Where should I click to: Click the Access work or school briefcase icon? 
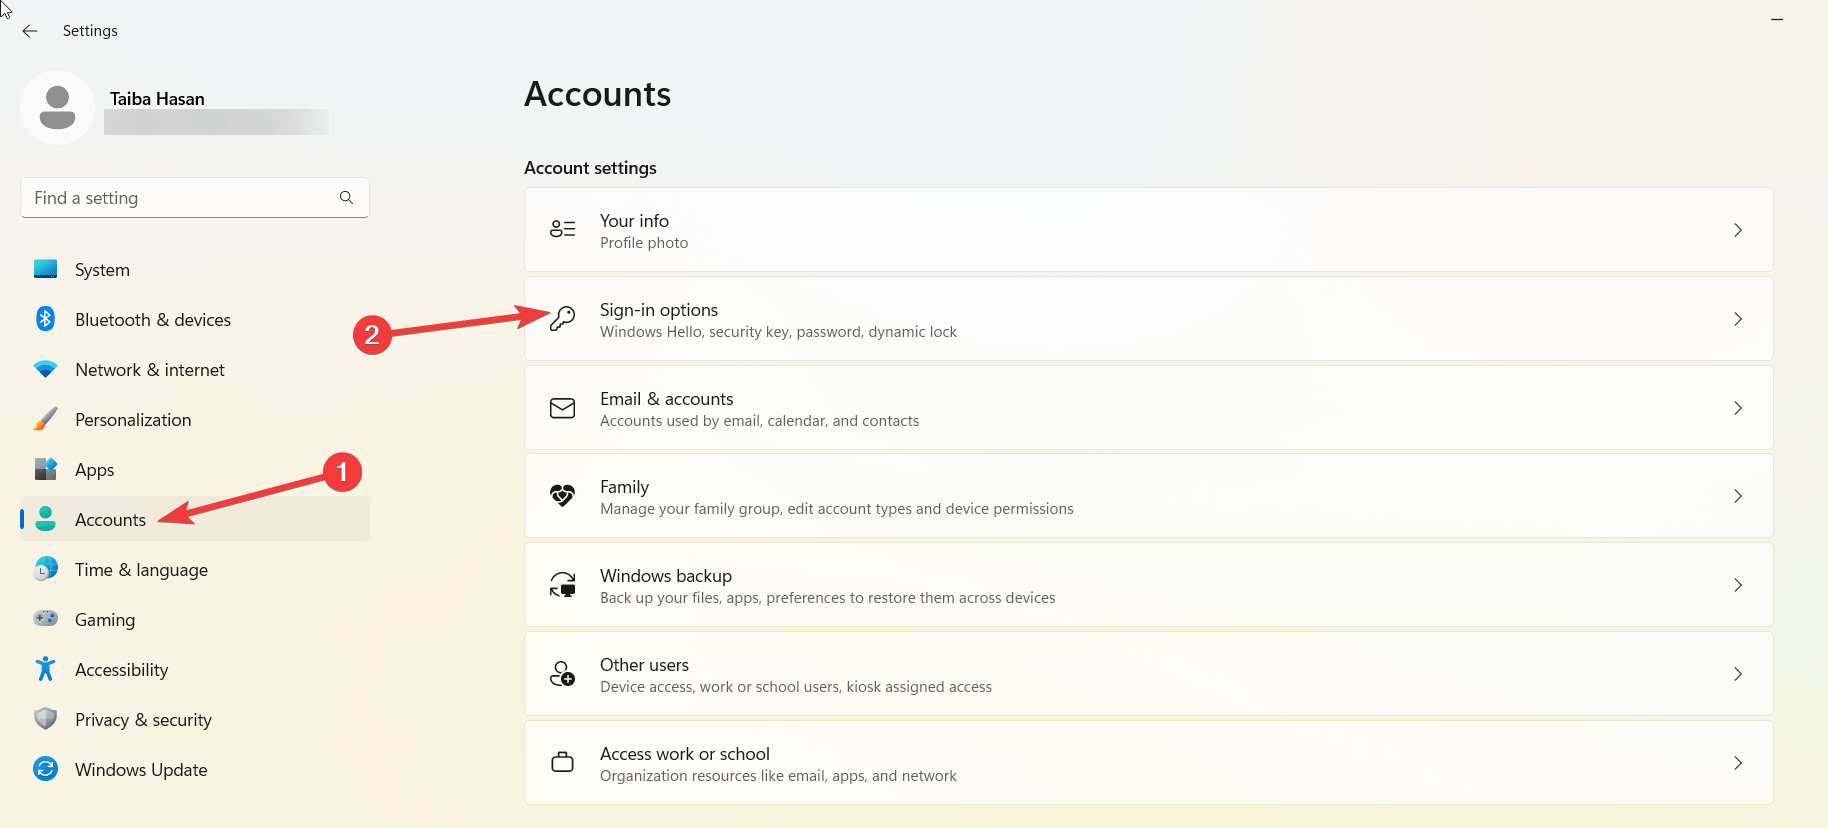[563, 763]
